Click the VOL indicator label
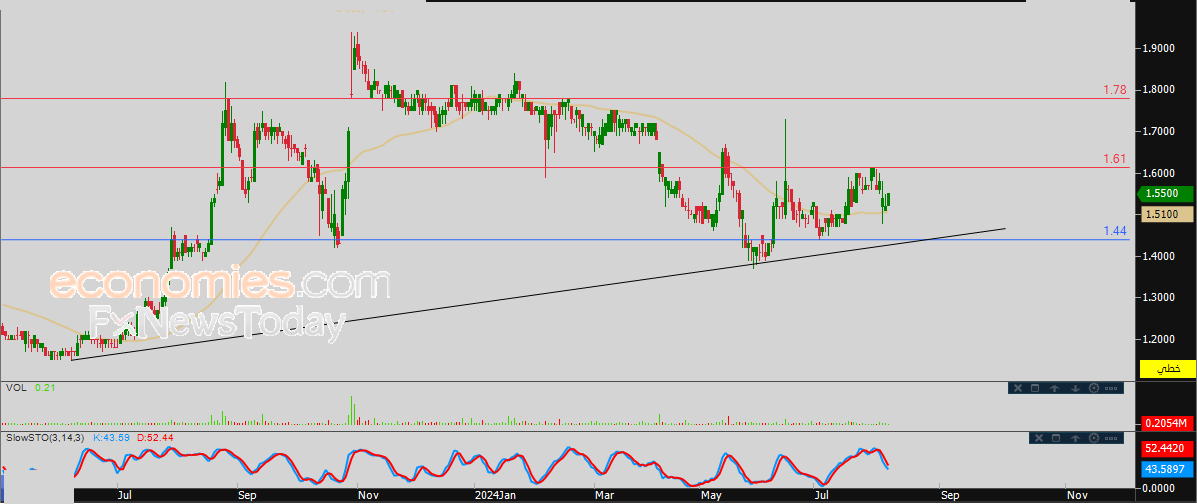Screen dimensions: 1197x504 pos(15,387)
